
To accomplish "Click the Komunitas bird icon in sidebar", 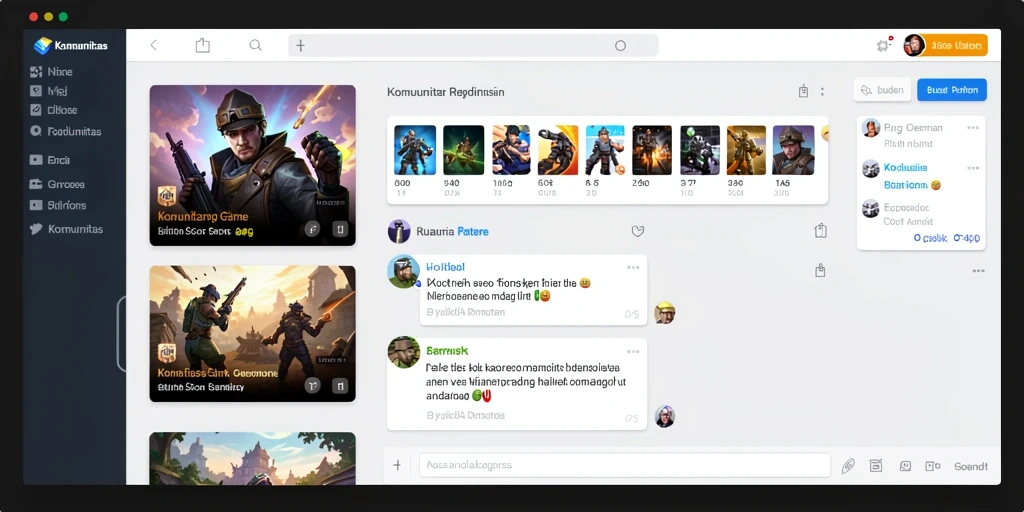I will pos(37,229).
